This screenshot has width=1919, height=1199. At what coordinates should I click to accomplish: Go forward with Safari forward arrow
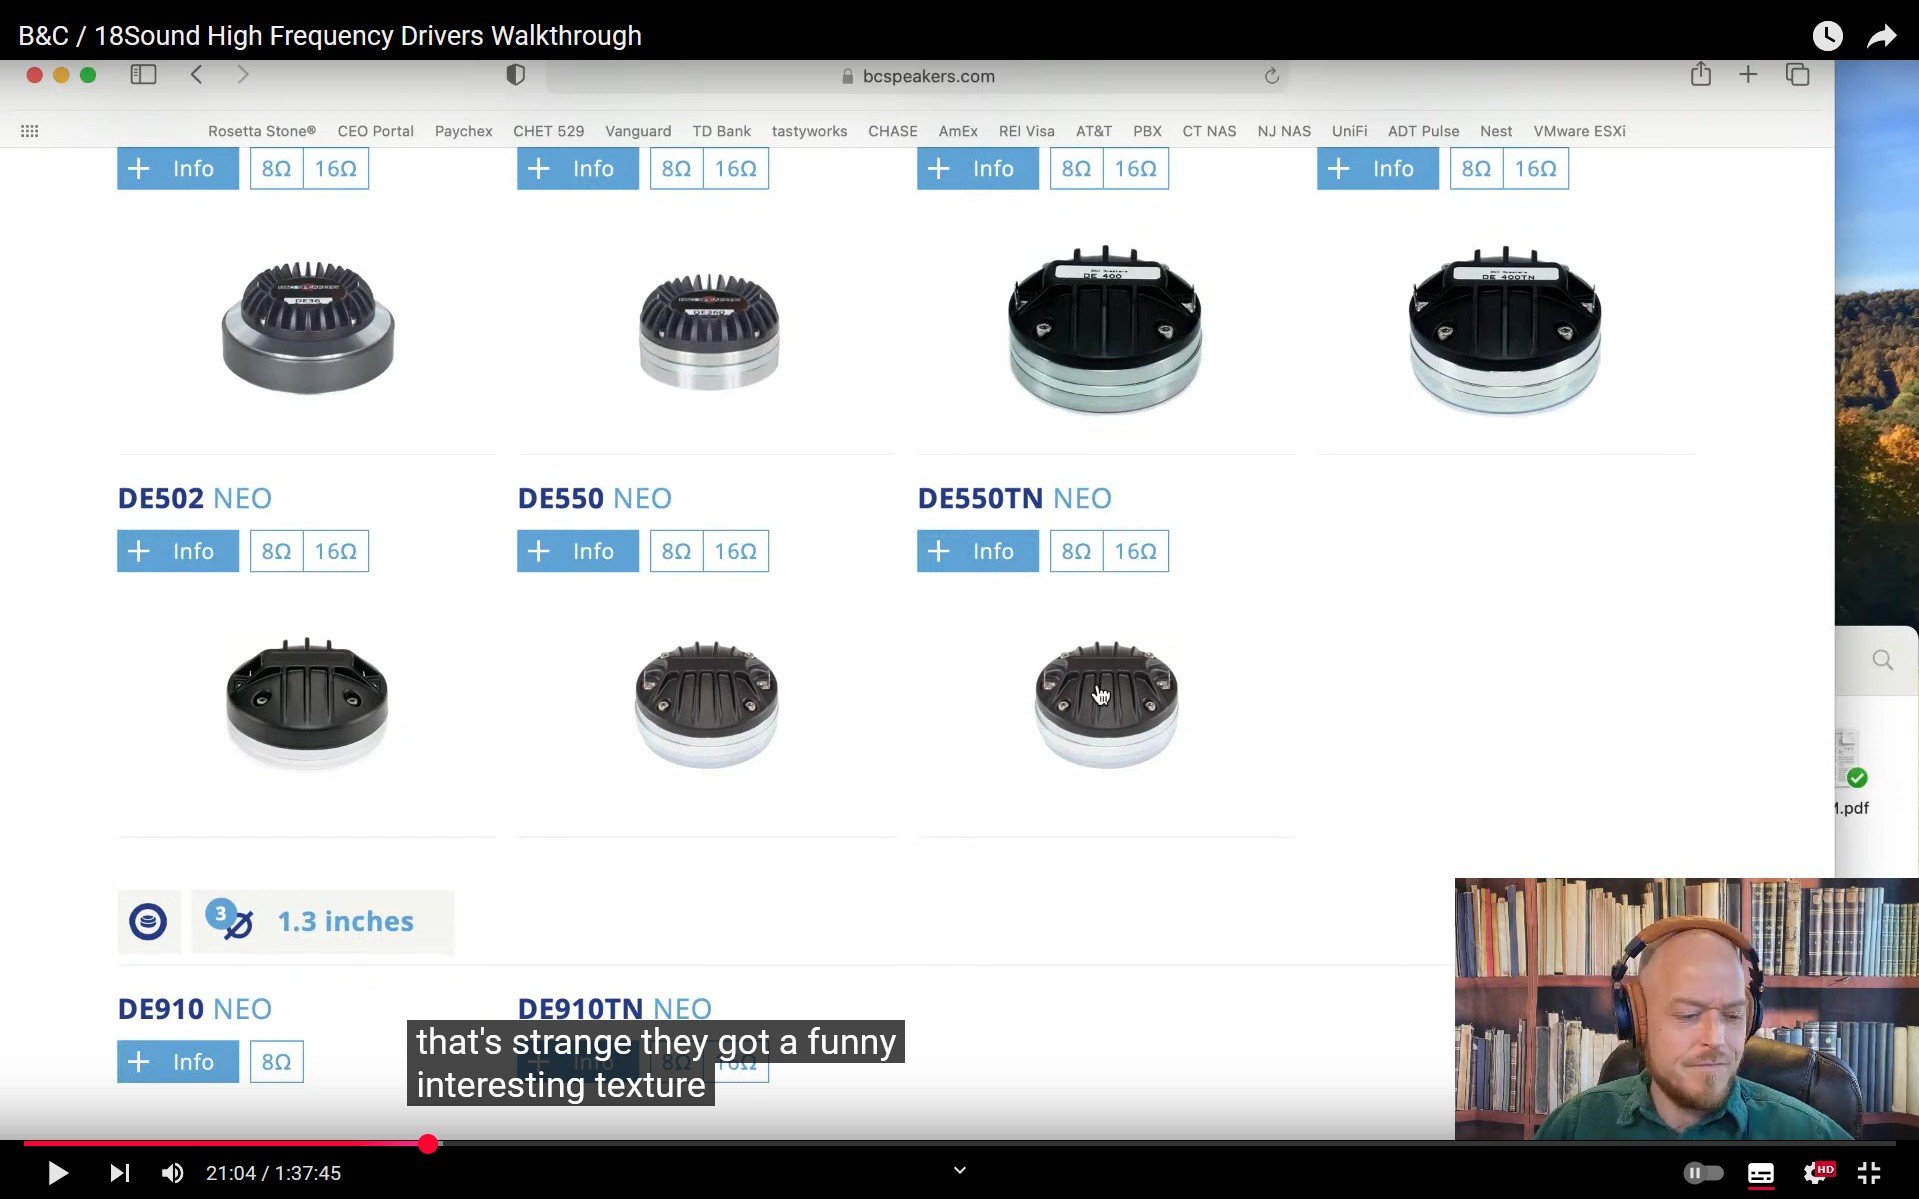(243, 75)
